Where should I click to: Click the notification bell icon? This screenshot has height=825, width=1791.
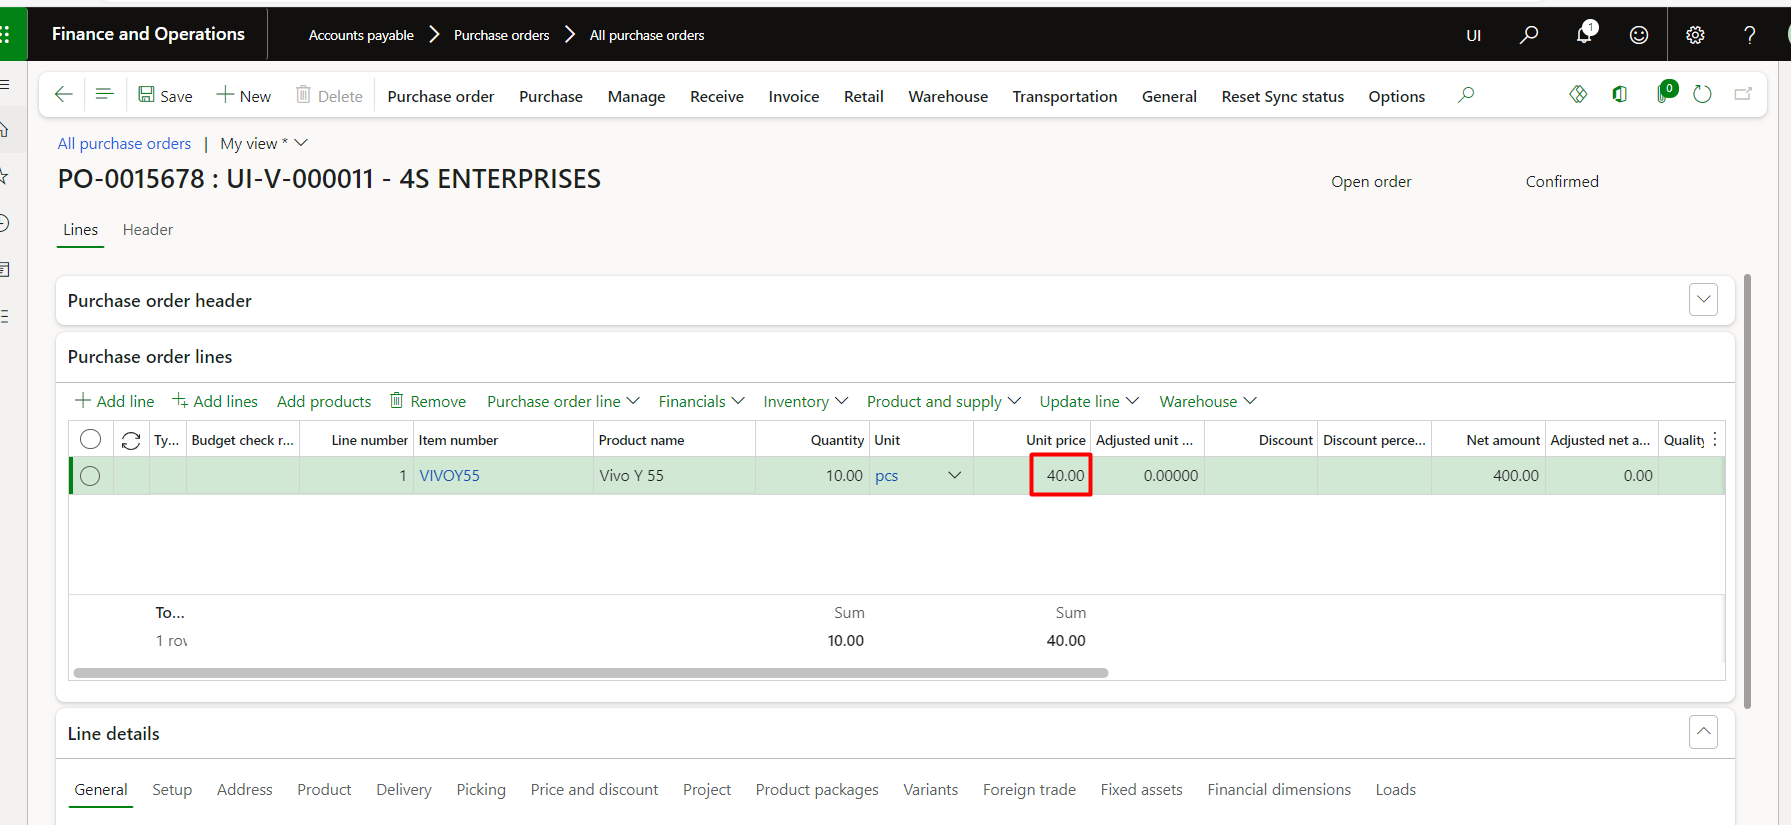click(1584, 35)
